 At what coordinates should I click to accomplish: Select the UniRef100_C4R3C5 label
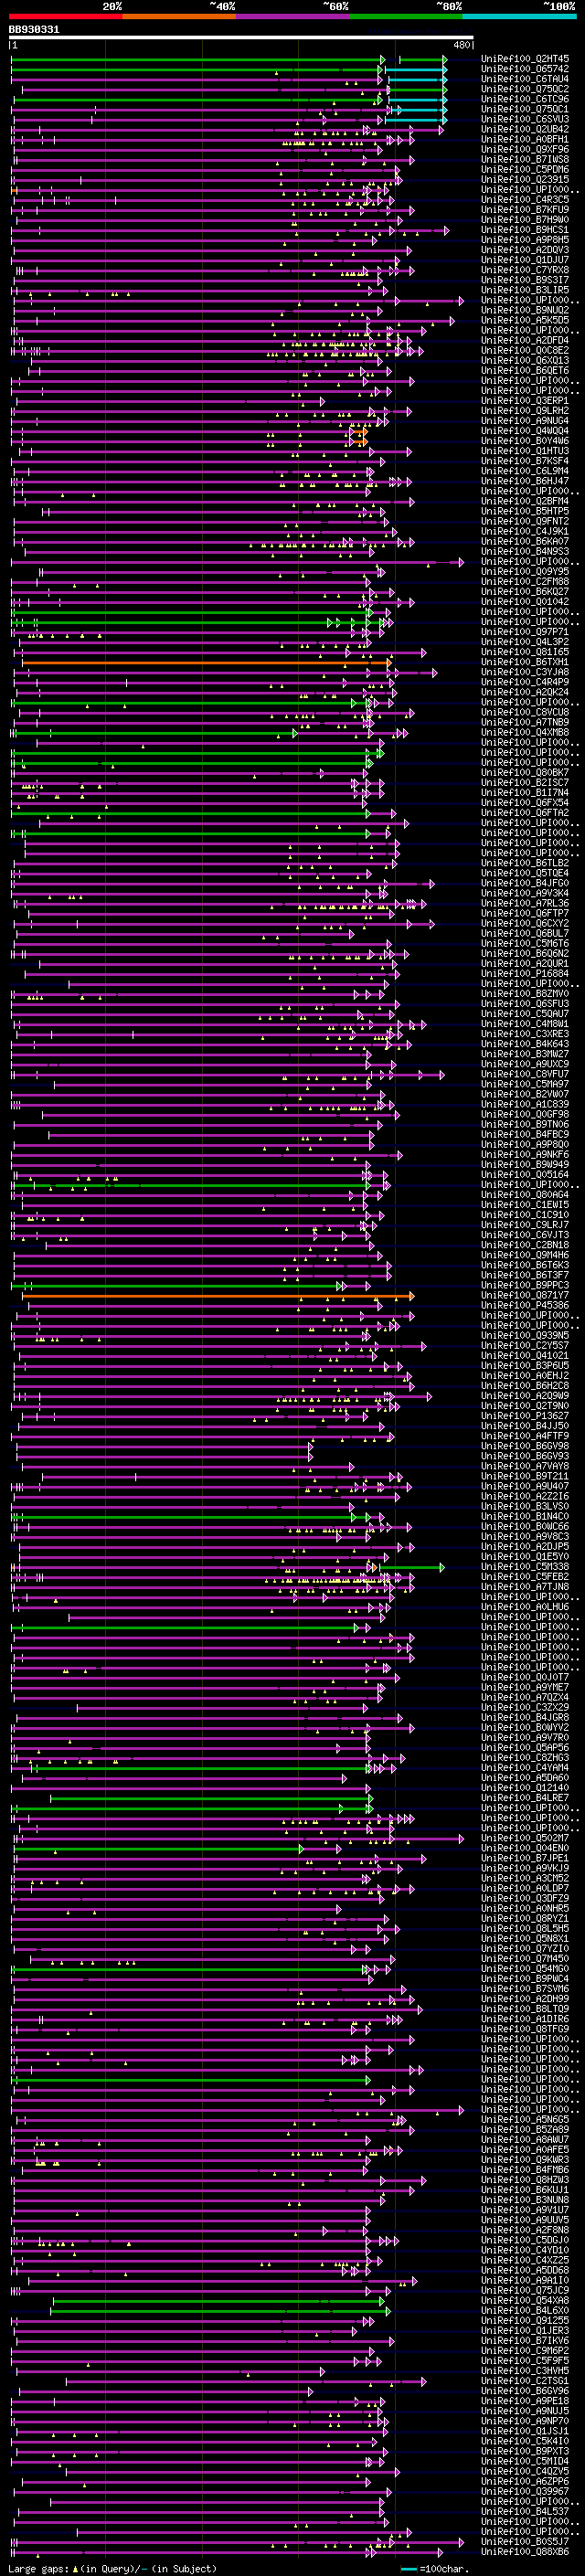click(x=525, y=199)
